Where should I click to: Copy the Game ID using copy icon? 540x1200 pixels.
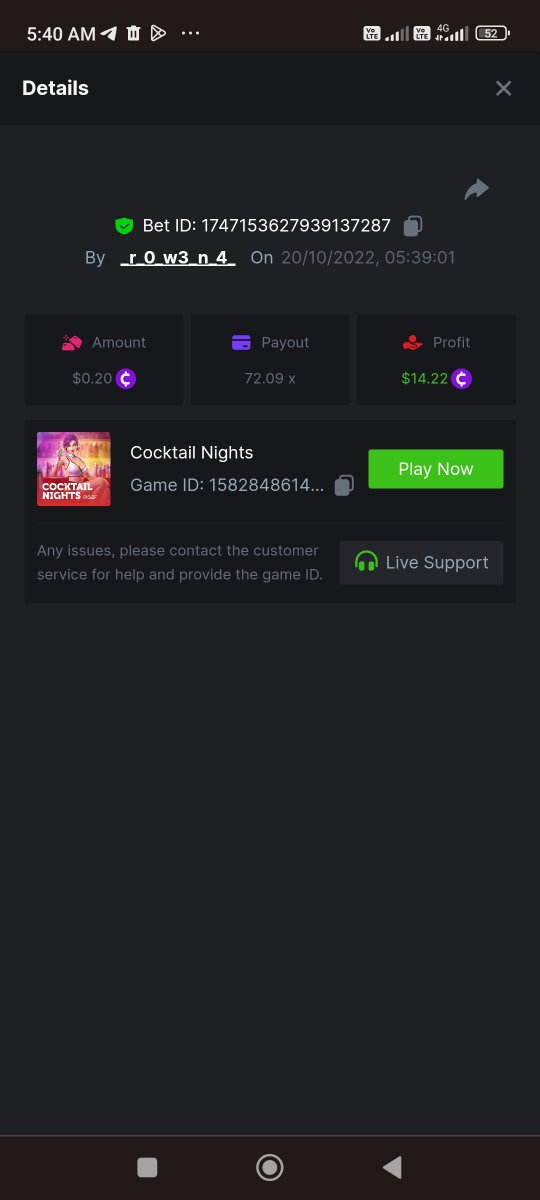coord(344,485)
